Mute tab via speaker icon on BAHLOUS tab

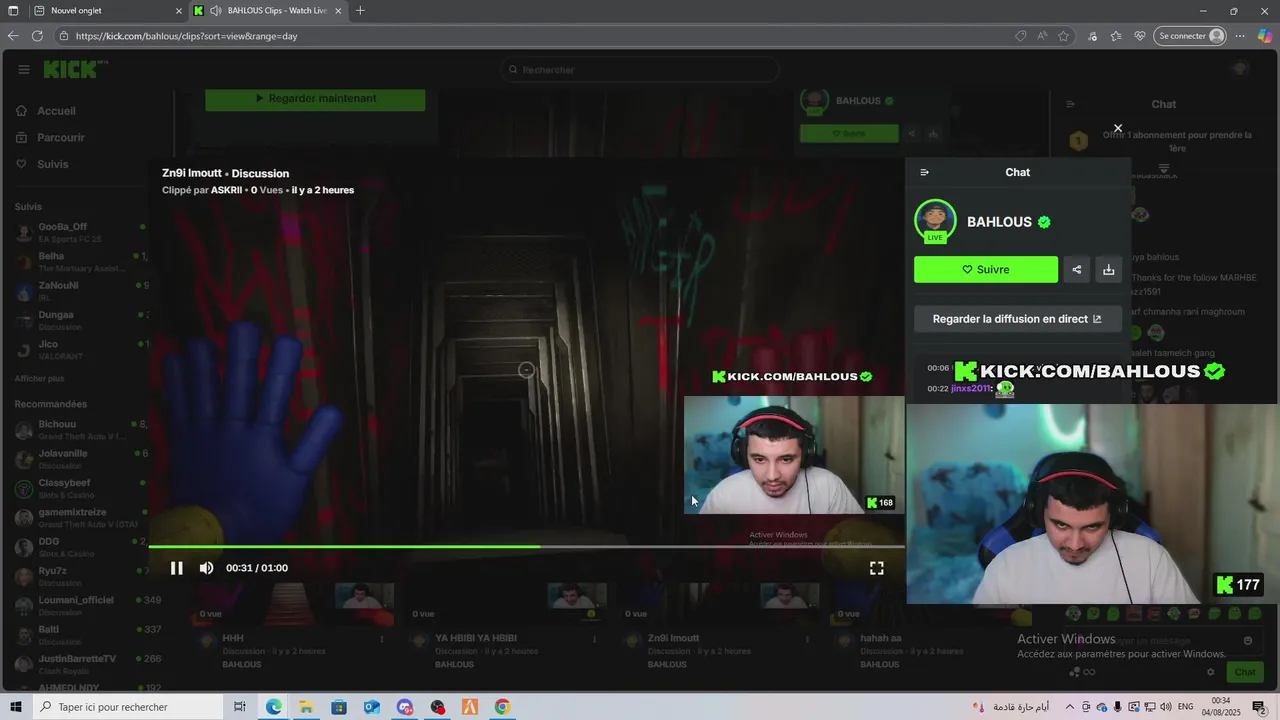click(x=216, y=11)
